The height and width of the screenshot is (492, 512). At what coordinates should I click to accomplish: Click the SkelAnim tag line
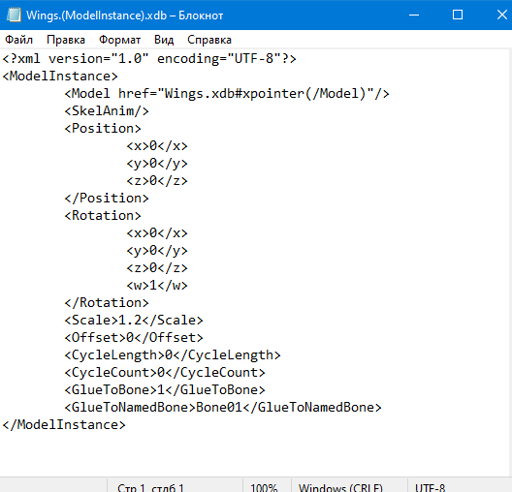(x=107, y=111)
